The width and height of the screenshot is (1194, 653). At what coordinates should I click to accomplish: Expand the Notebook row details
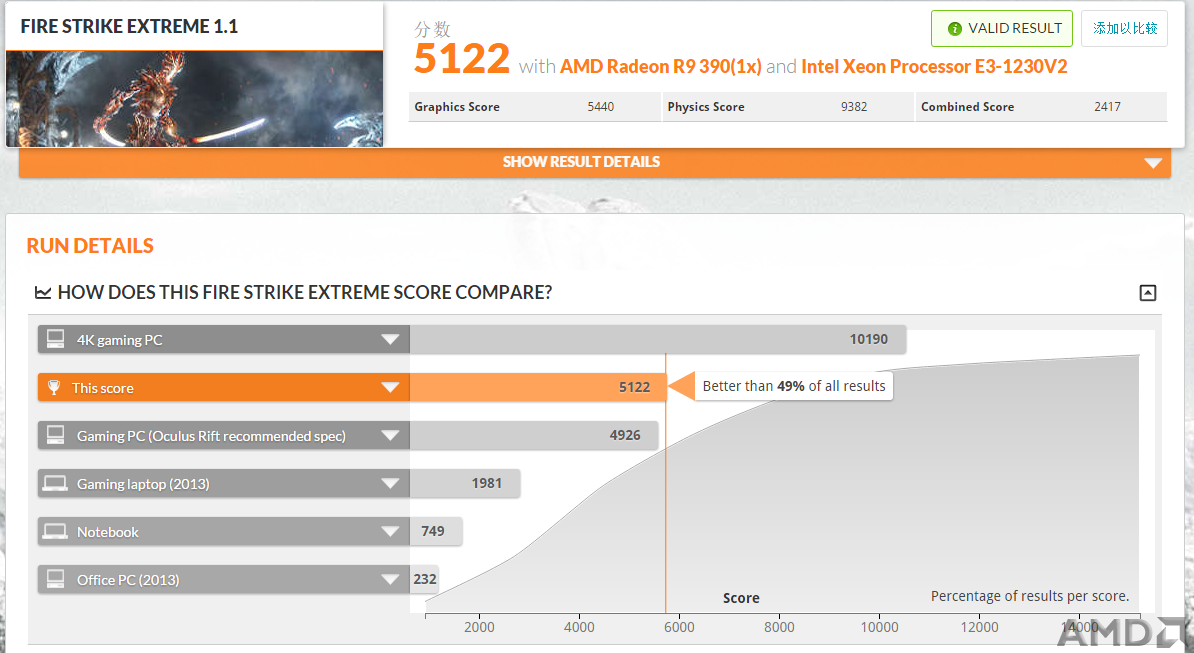[x=390, y=531]
